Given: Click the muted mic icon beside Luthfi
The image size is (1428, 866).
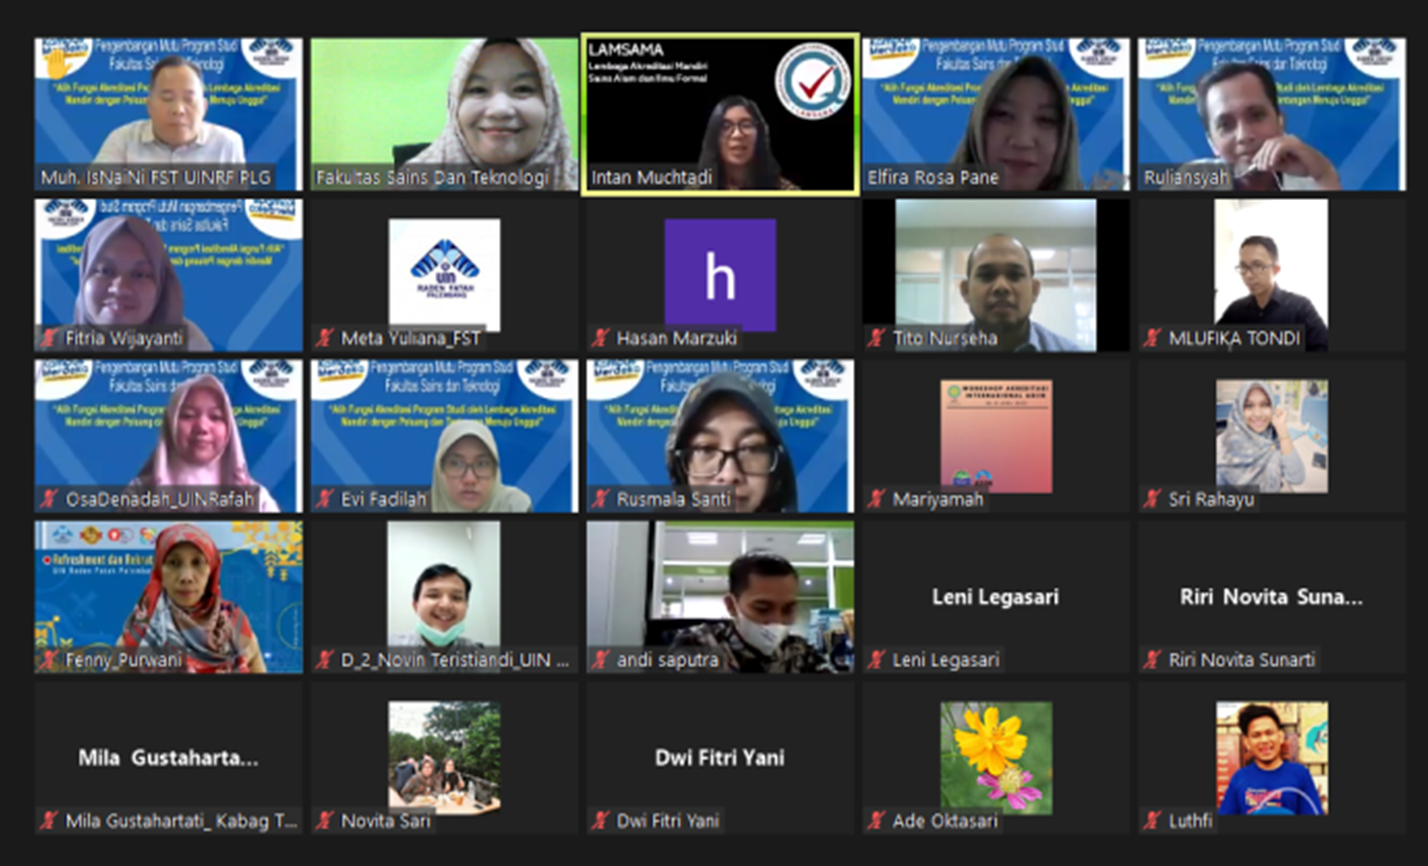Looking at the screenshot, I should [1152, 821].
